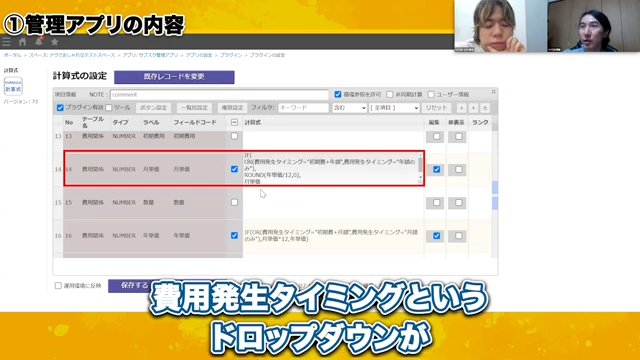Click the expand icon in the panel corner
640x360 pixels.
click(493, 92)
